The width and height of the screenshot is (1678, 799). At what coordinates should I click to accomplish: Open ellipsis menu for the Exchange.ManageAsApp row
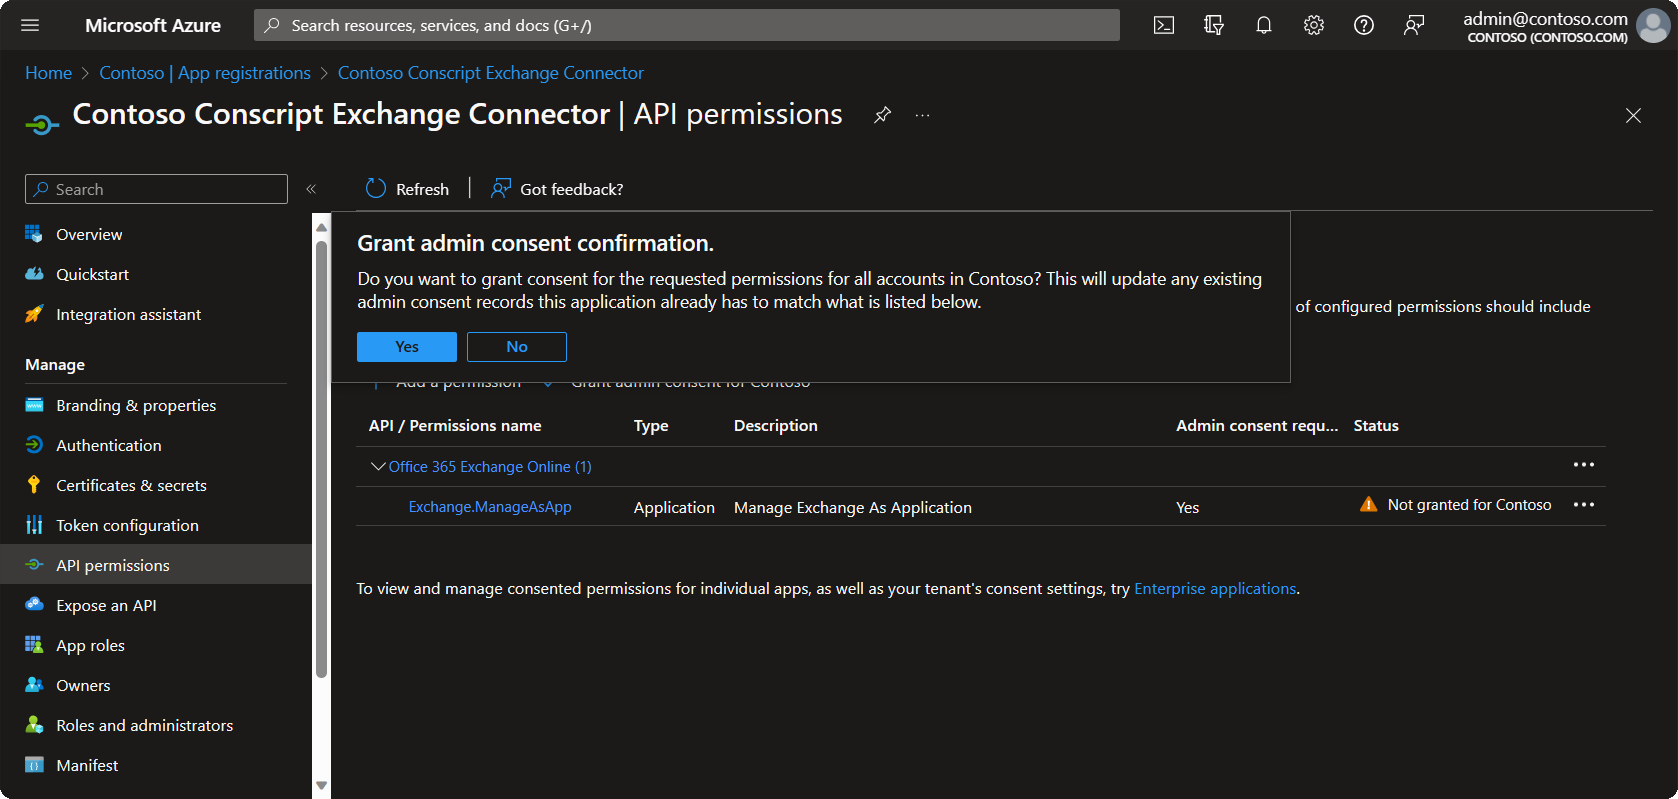tap(1584, 505)
